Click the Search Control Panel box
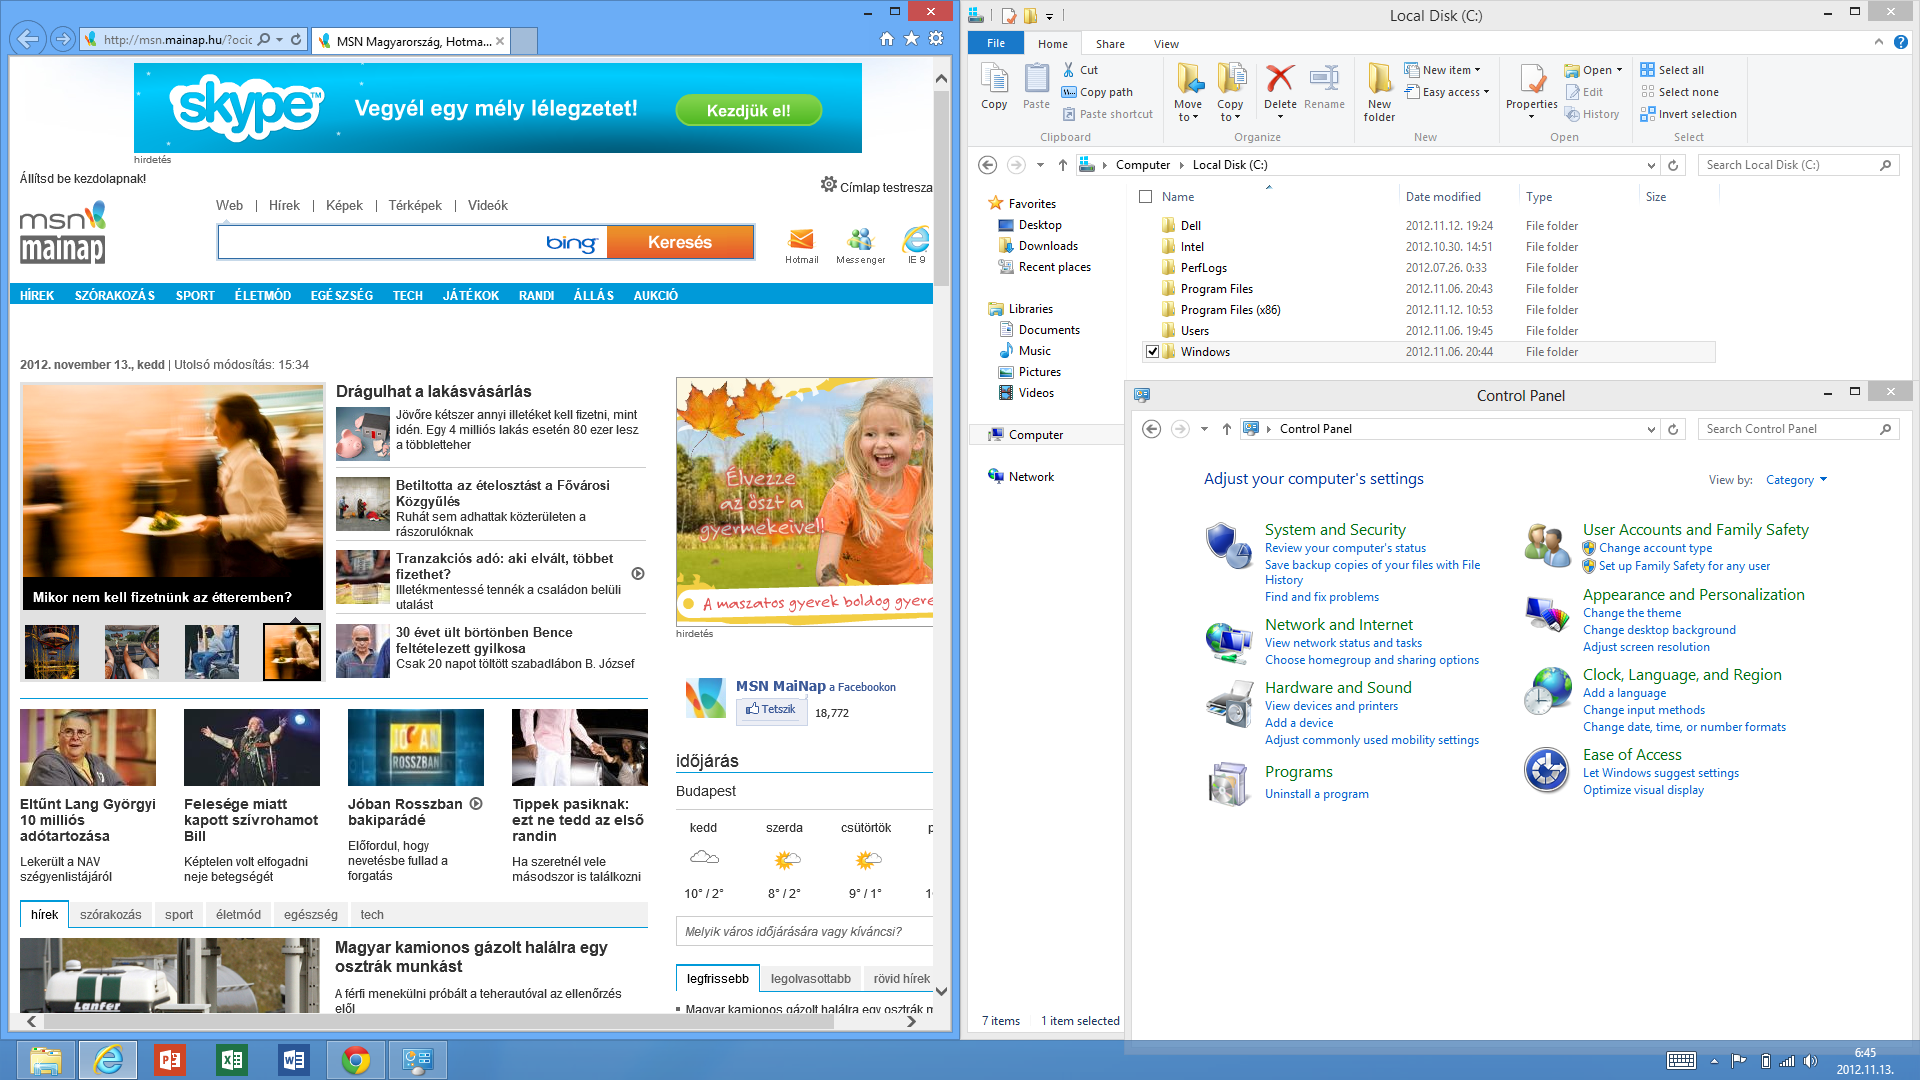The image size is (1920, 1080). (1797, 429)
